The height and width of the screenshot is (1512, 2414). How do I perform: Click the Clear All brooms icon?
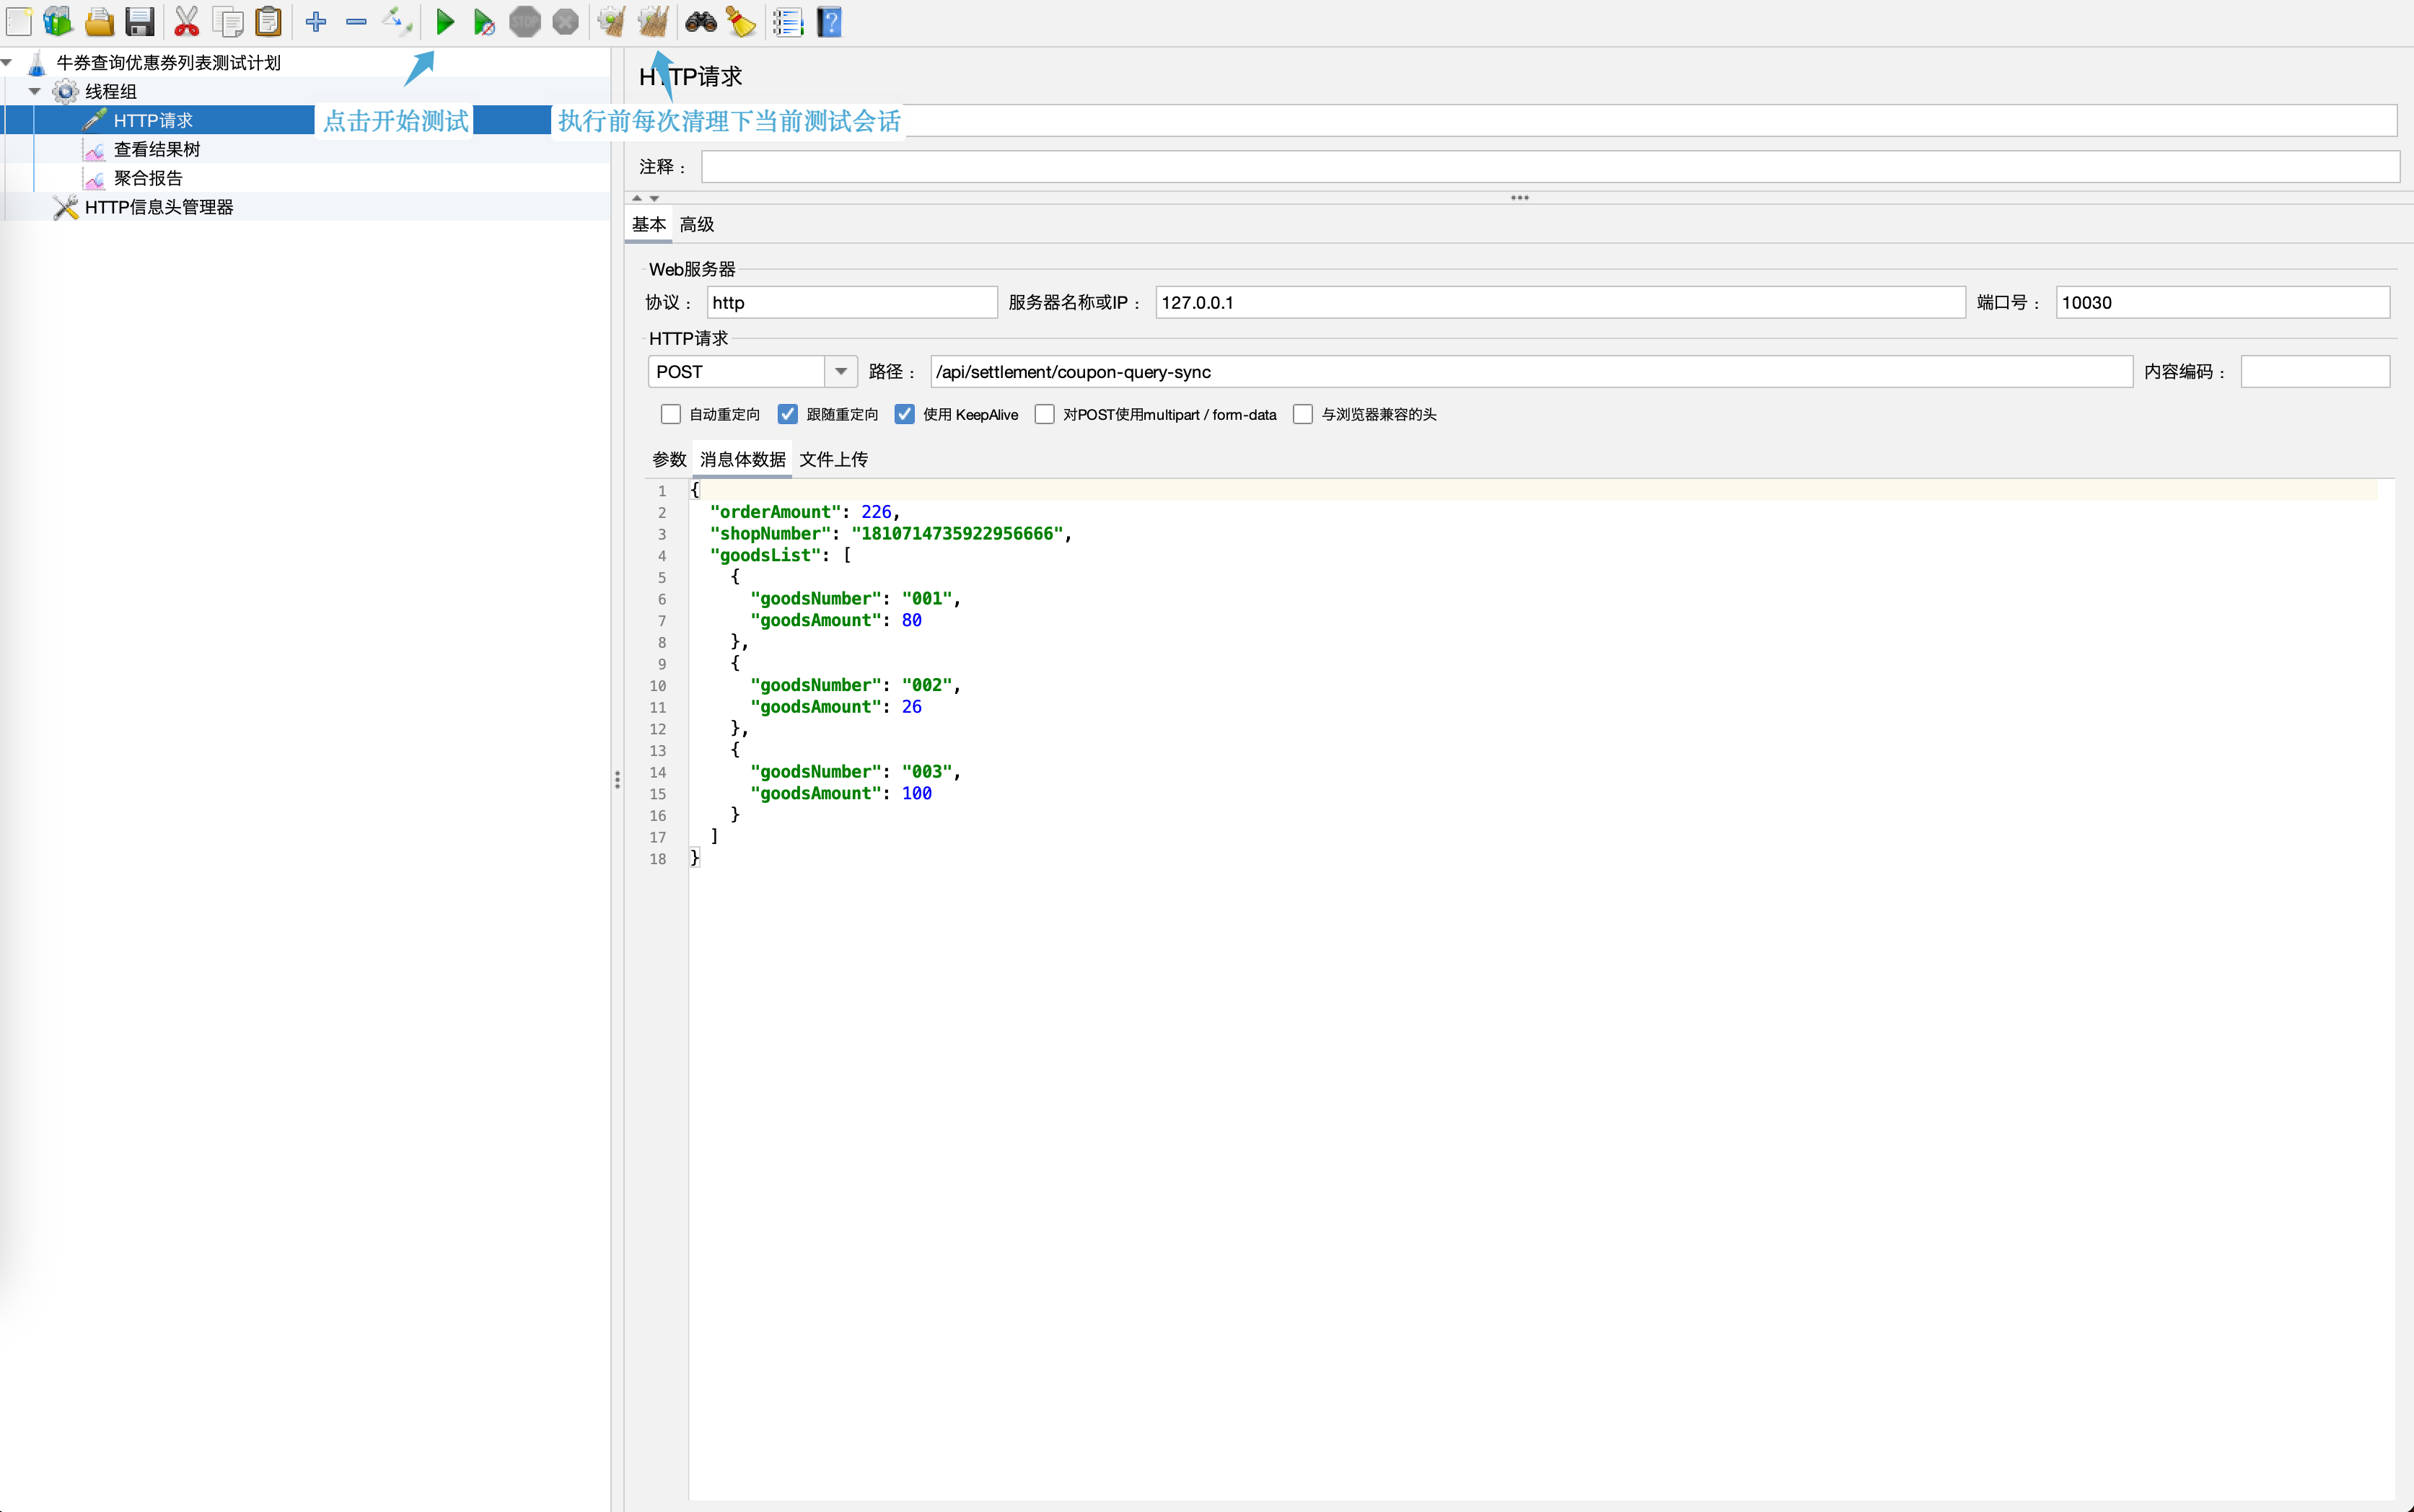coord(653,21)
